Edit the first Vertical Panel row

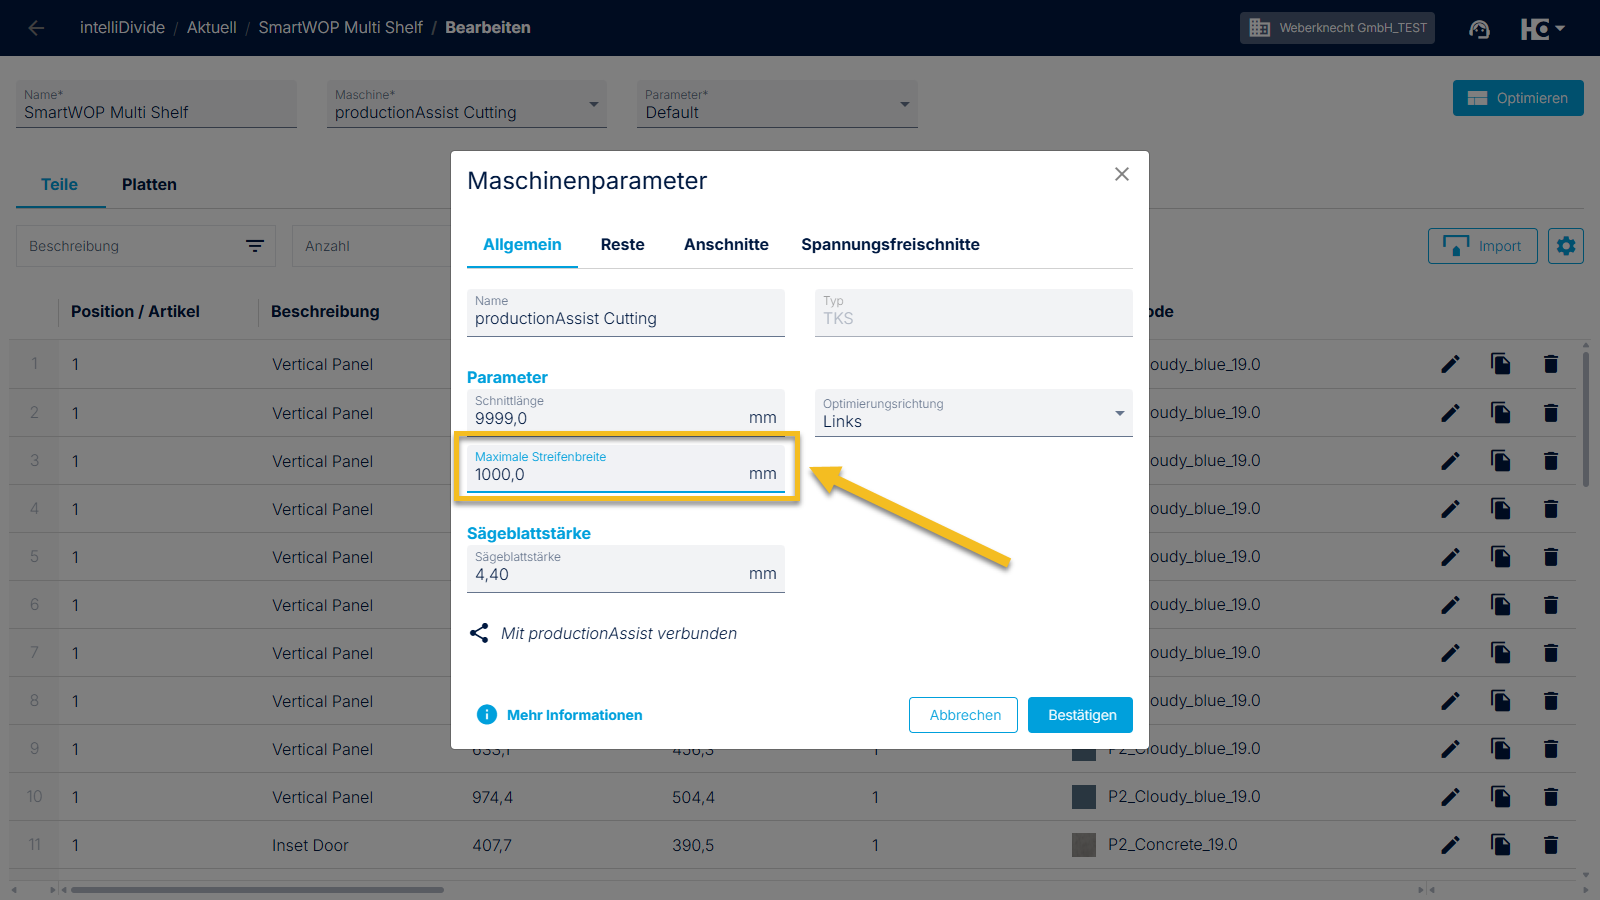[x=1450, y=364]
